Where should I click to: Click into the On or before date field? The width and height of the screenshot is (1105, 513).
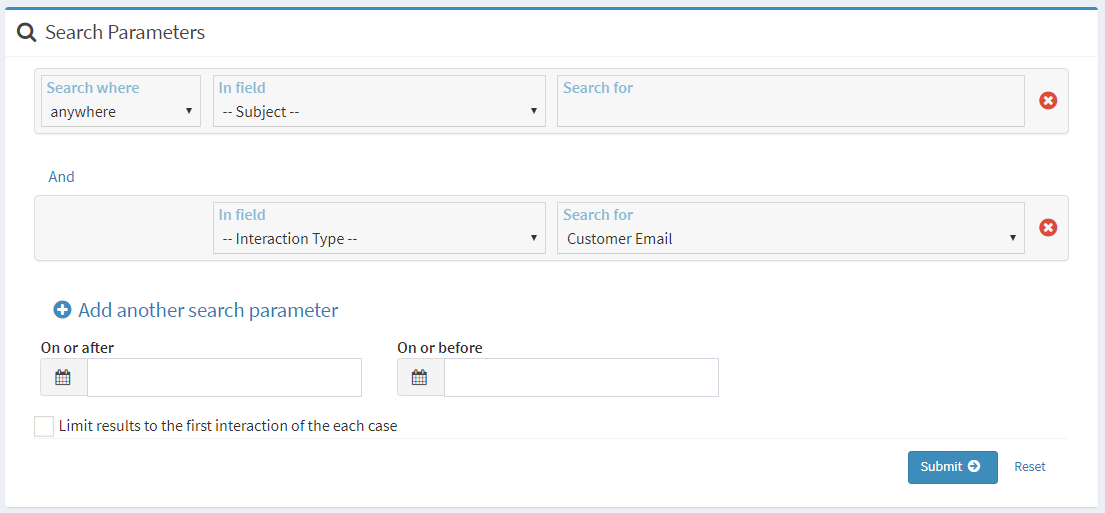[581, 378]
